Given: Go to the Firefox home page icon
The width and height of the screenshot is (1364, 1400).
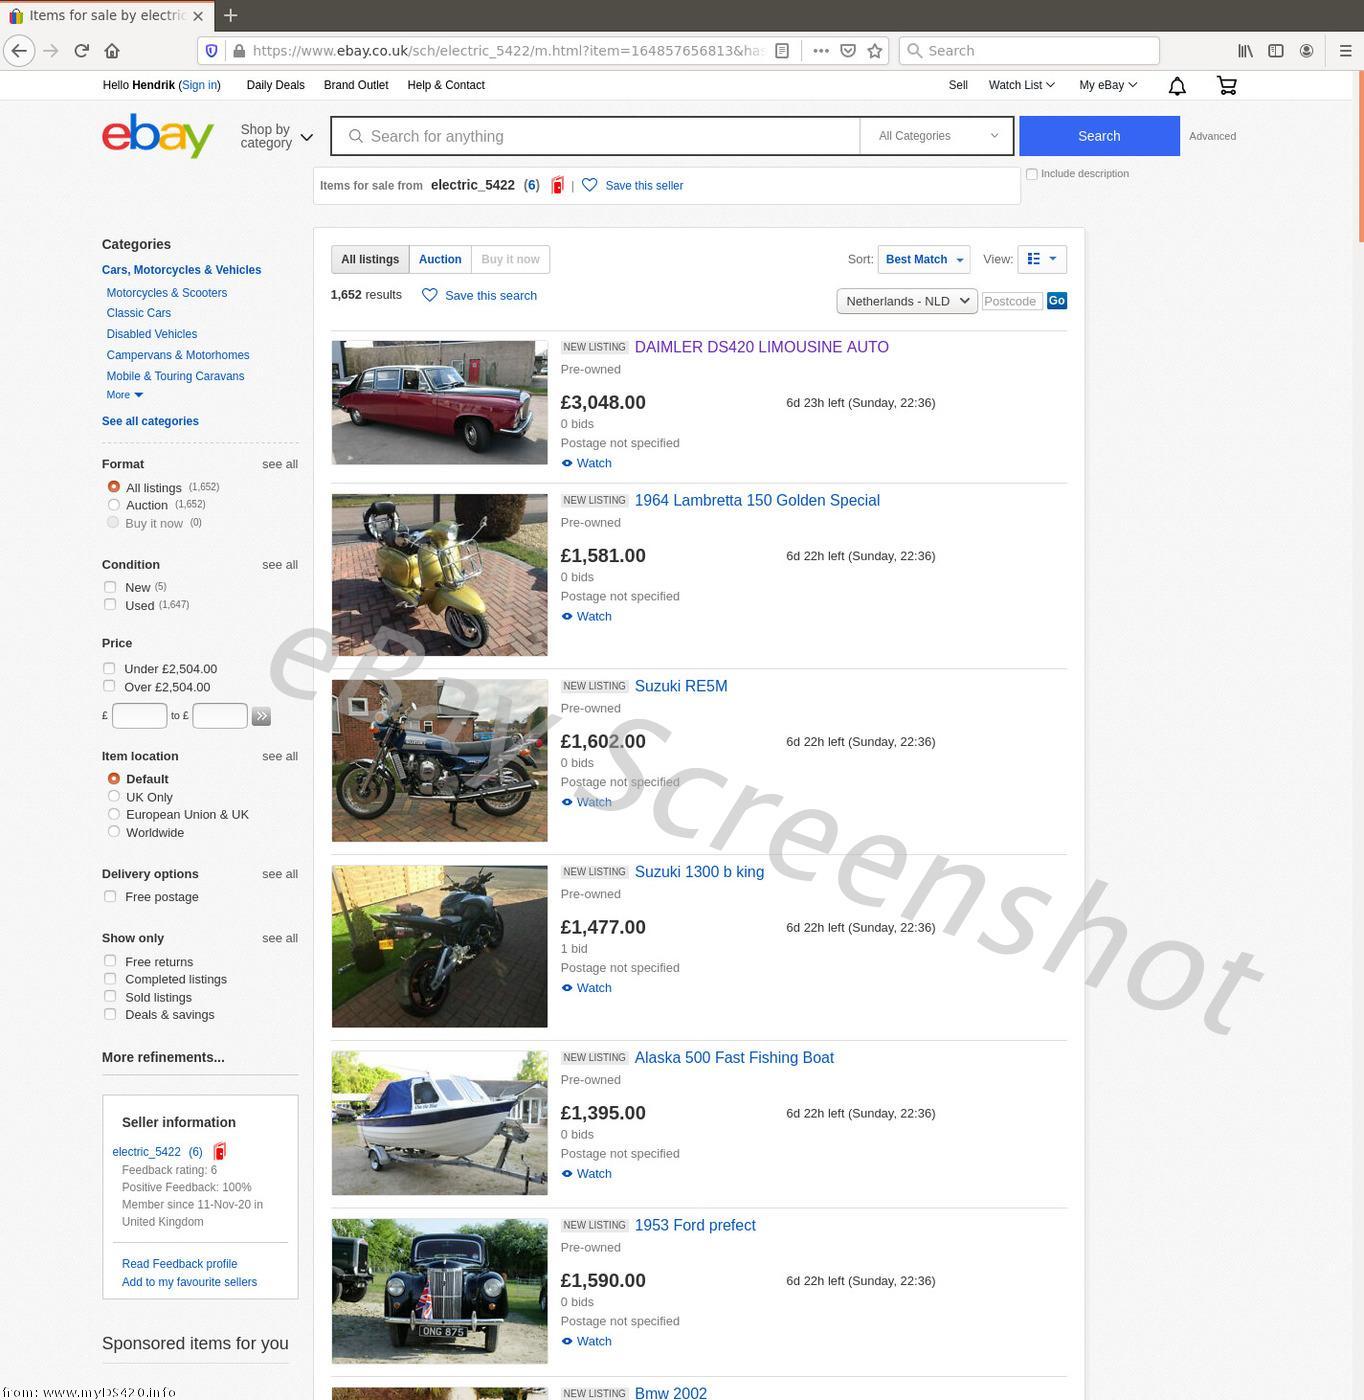Looking at the screenshot, I should tap(112, 51).
